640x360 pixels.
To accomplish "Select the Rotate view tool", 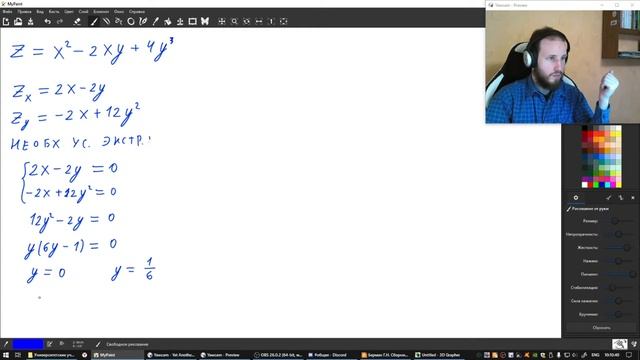I will [x=247, y=21].
